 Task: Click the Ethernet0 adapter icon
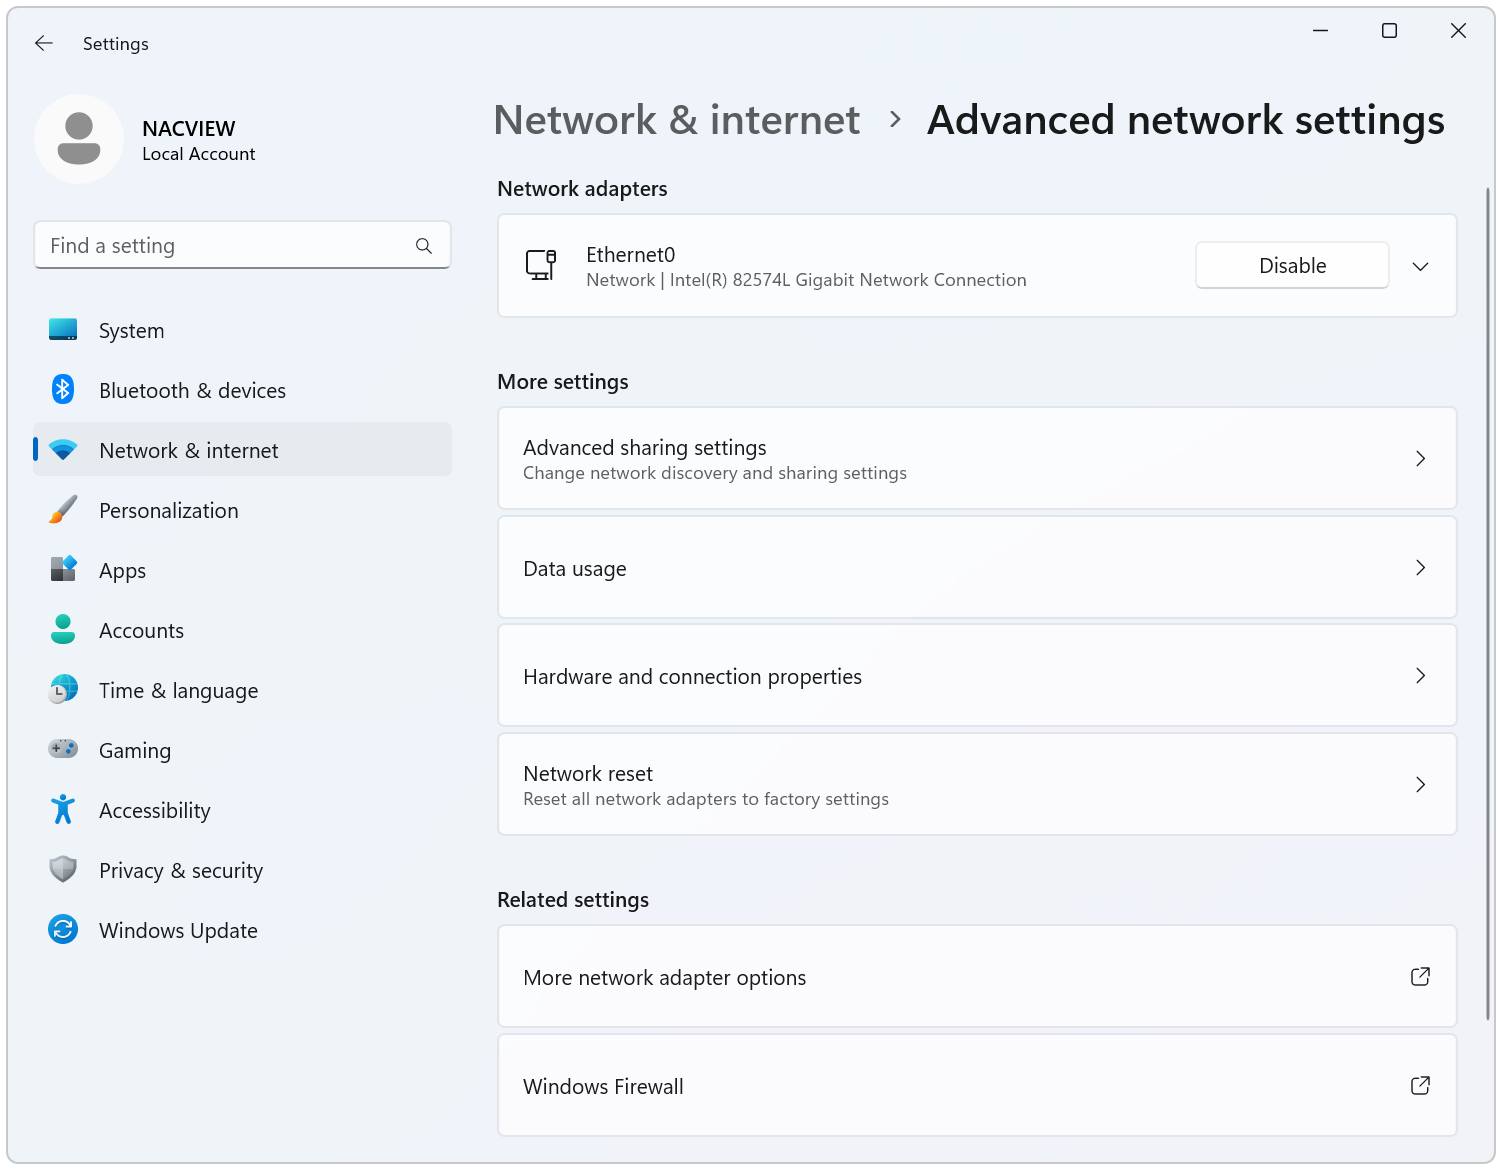coord(541,266)
